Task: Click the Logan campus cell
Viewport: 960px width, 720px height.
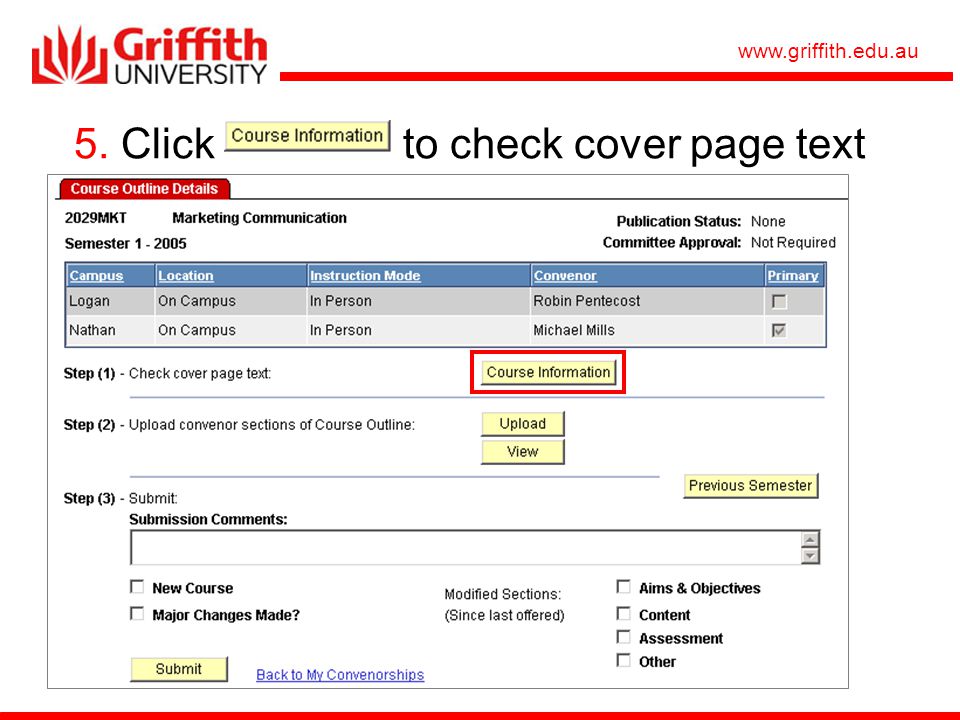Action: [89, 301]
